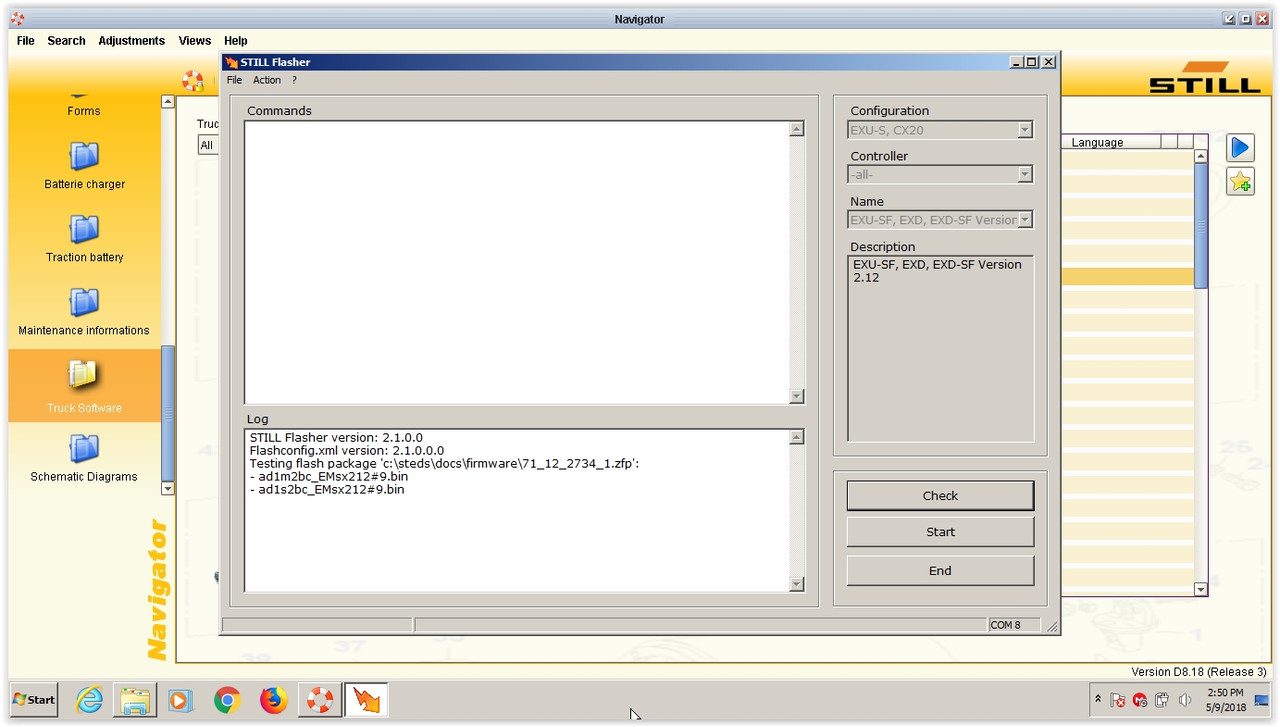Click the Version D8.18 (Release 3) text
The width and height of the screenshot is (1280, 727).
coord(1199,672)
